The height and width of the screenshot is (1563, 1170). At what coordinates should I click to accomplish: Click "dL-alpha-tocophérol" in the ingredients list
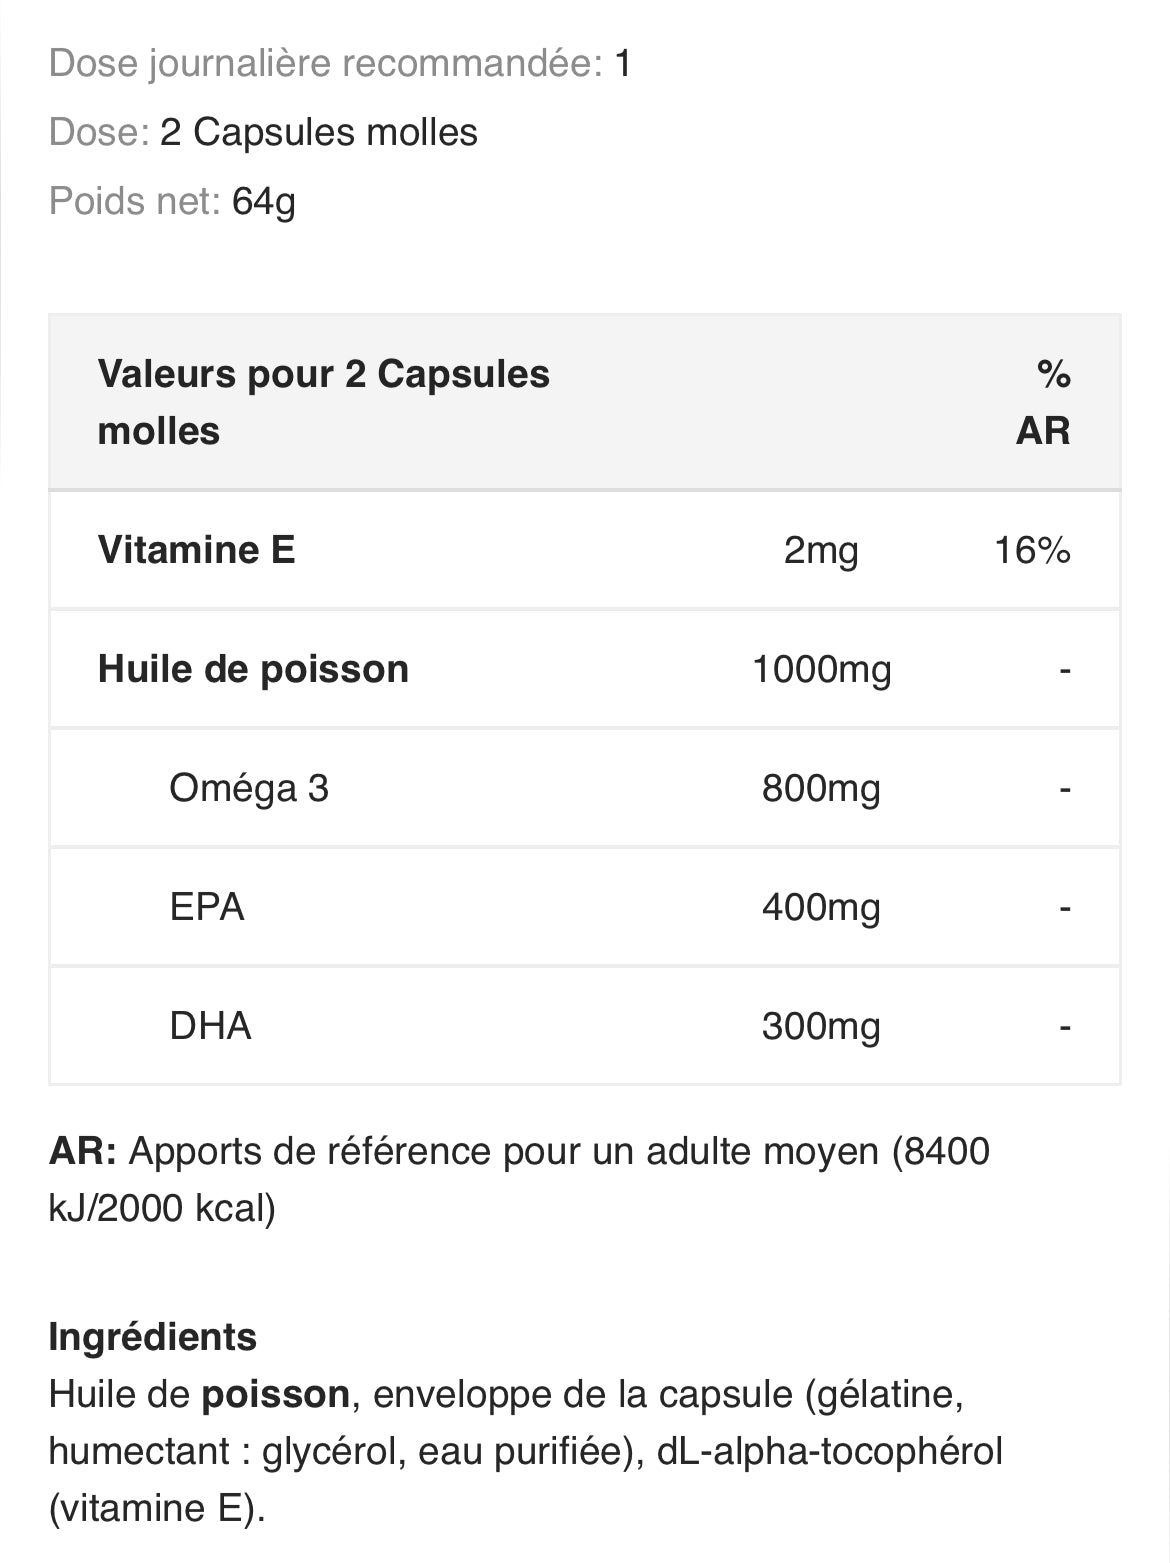(x=830, y=1451)
